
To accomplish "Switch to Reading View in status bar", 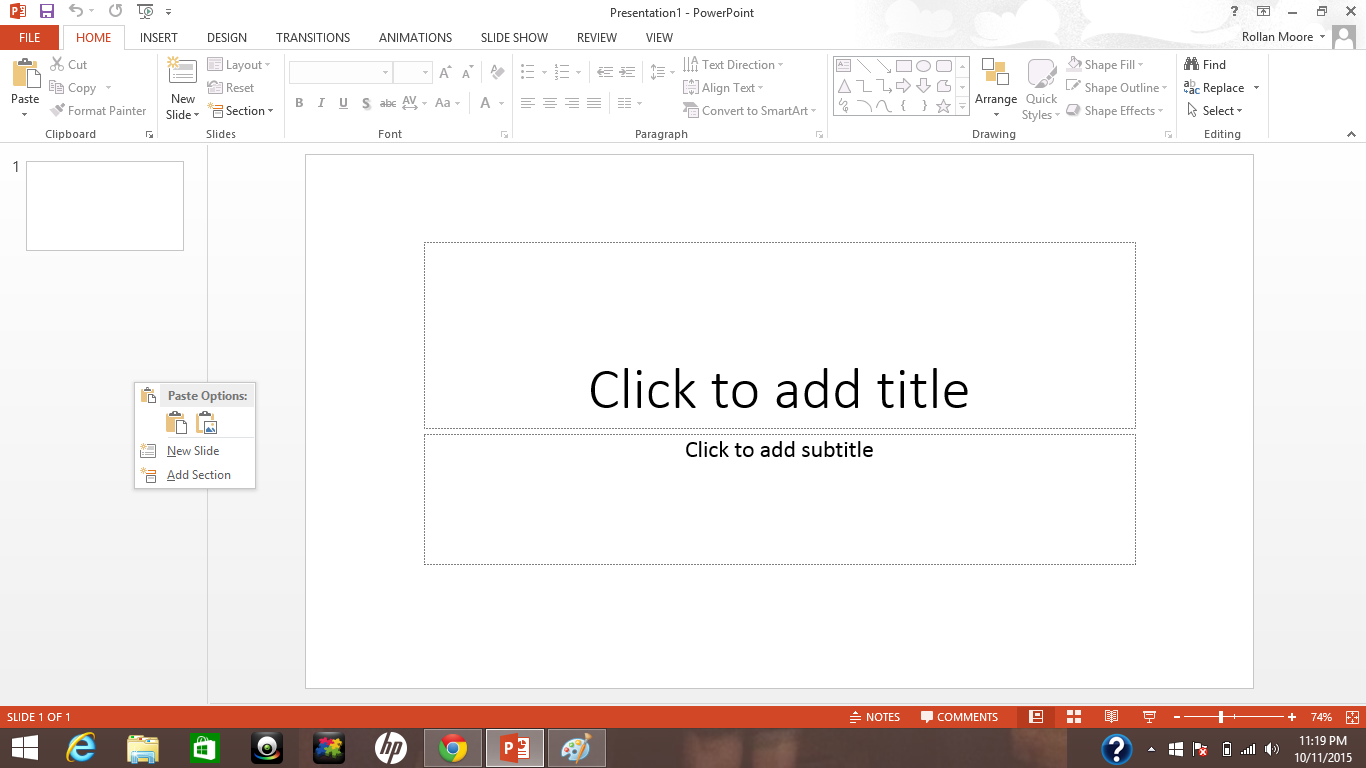I will (1111, 717).
